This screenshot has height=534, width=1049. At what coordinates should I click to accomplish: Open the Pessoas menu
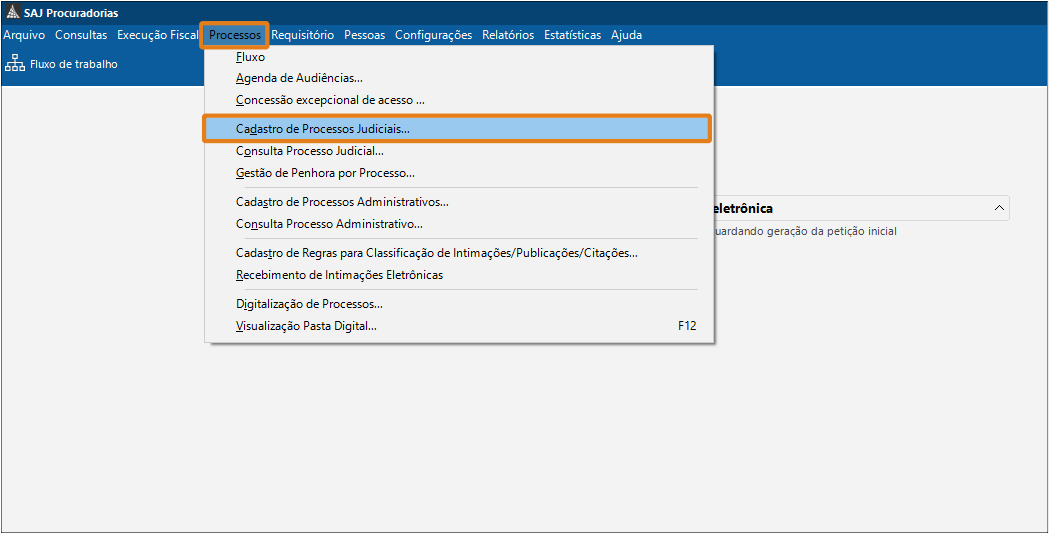click(x=364, y=35)
